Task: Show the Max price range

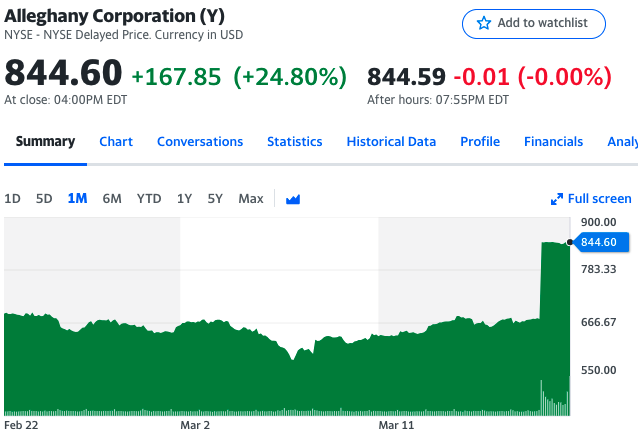Action: click(x=251, y=199)
